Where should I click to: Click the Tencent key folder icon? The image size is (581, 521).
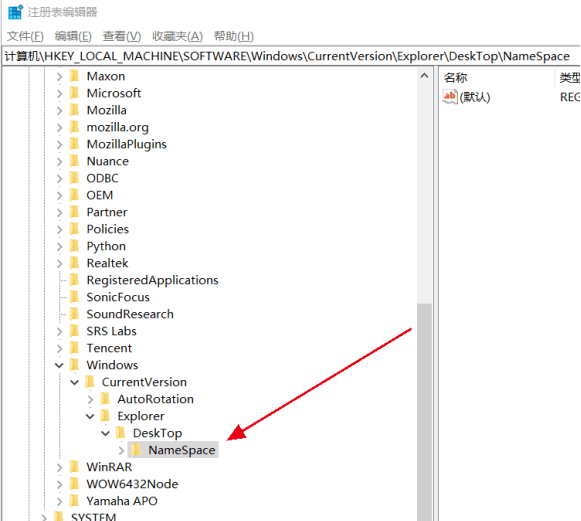pos(74,348)
